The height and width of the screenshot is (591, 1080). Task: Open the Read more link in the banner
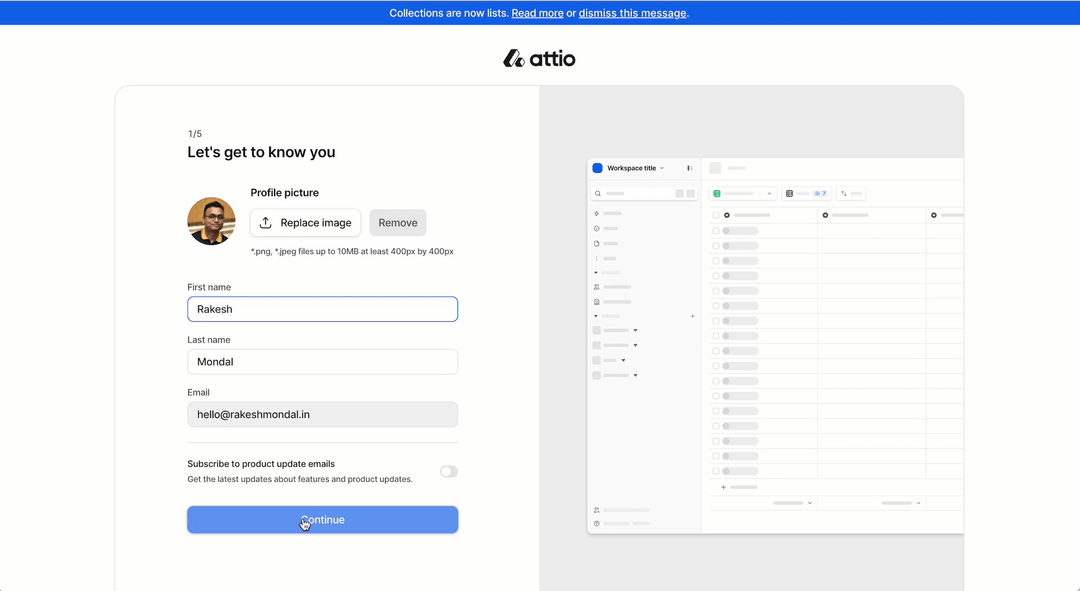[x=537, y=12]
